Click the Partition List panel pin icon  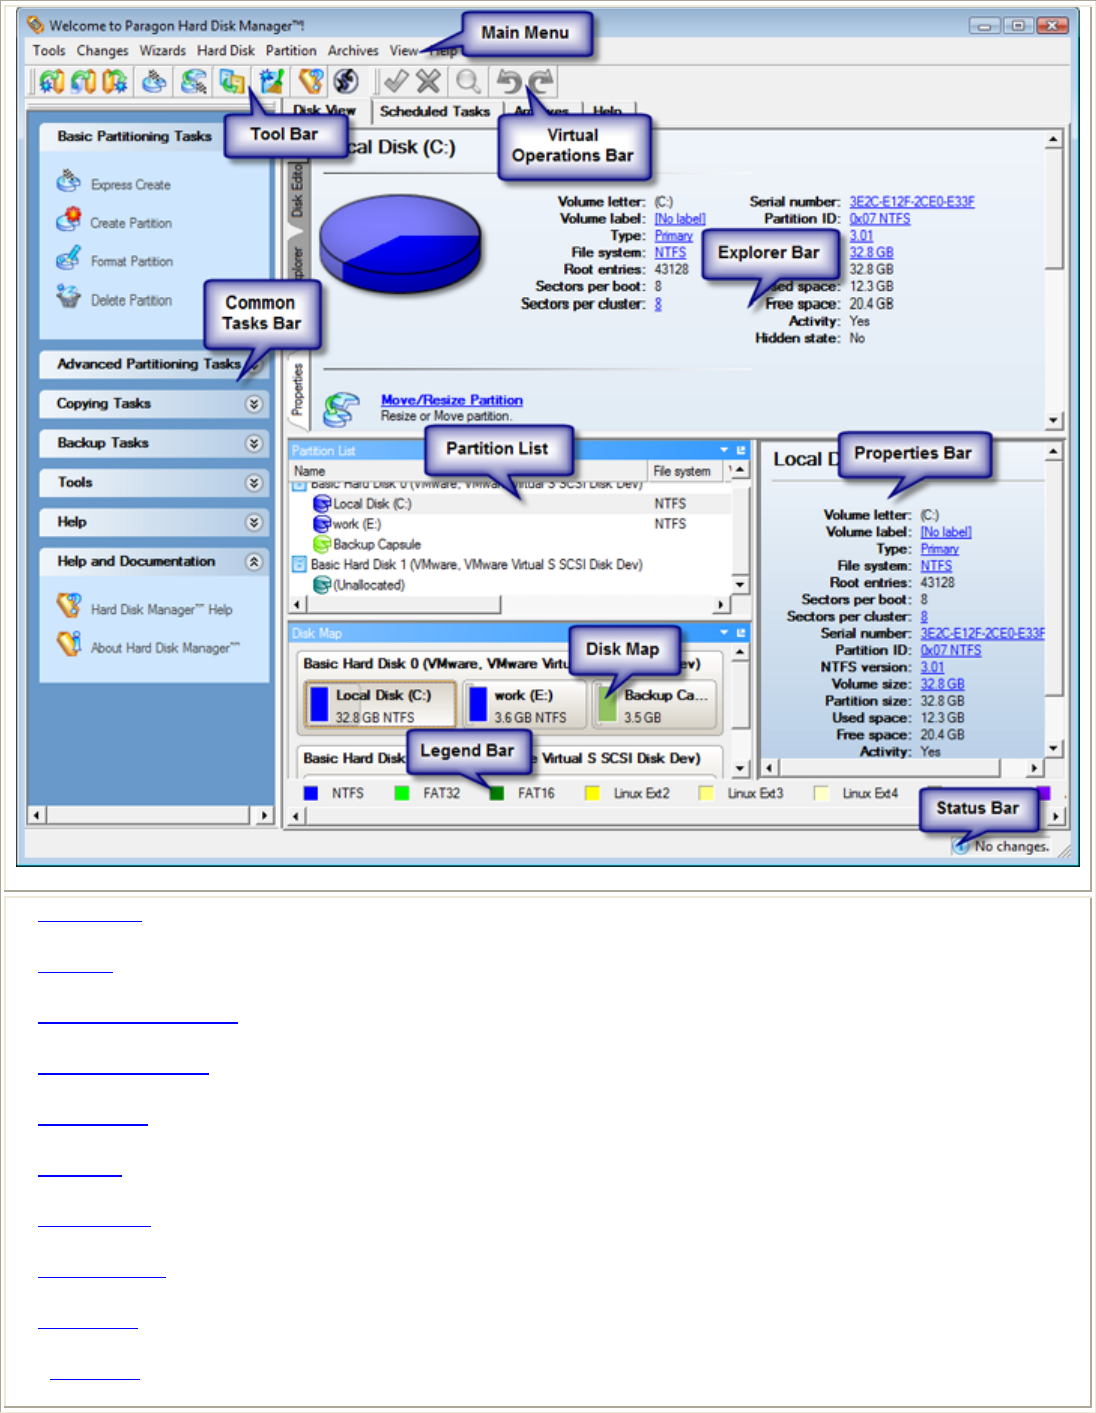tap(741, 450)
